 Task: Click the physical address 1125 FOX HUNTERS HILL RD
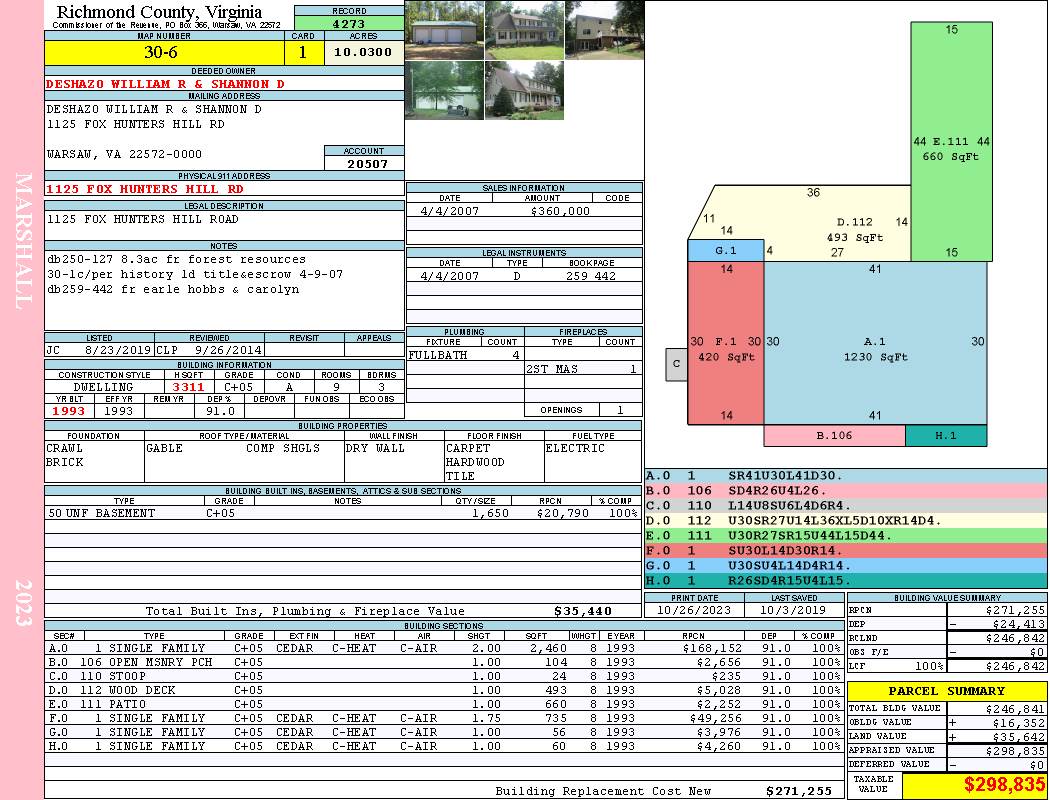point(145,189)
